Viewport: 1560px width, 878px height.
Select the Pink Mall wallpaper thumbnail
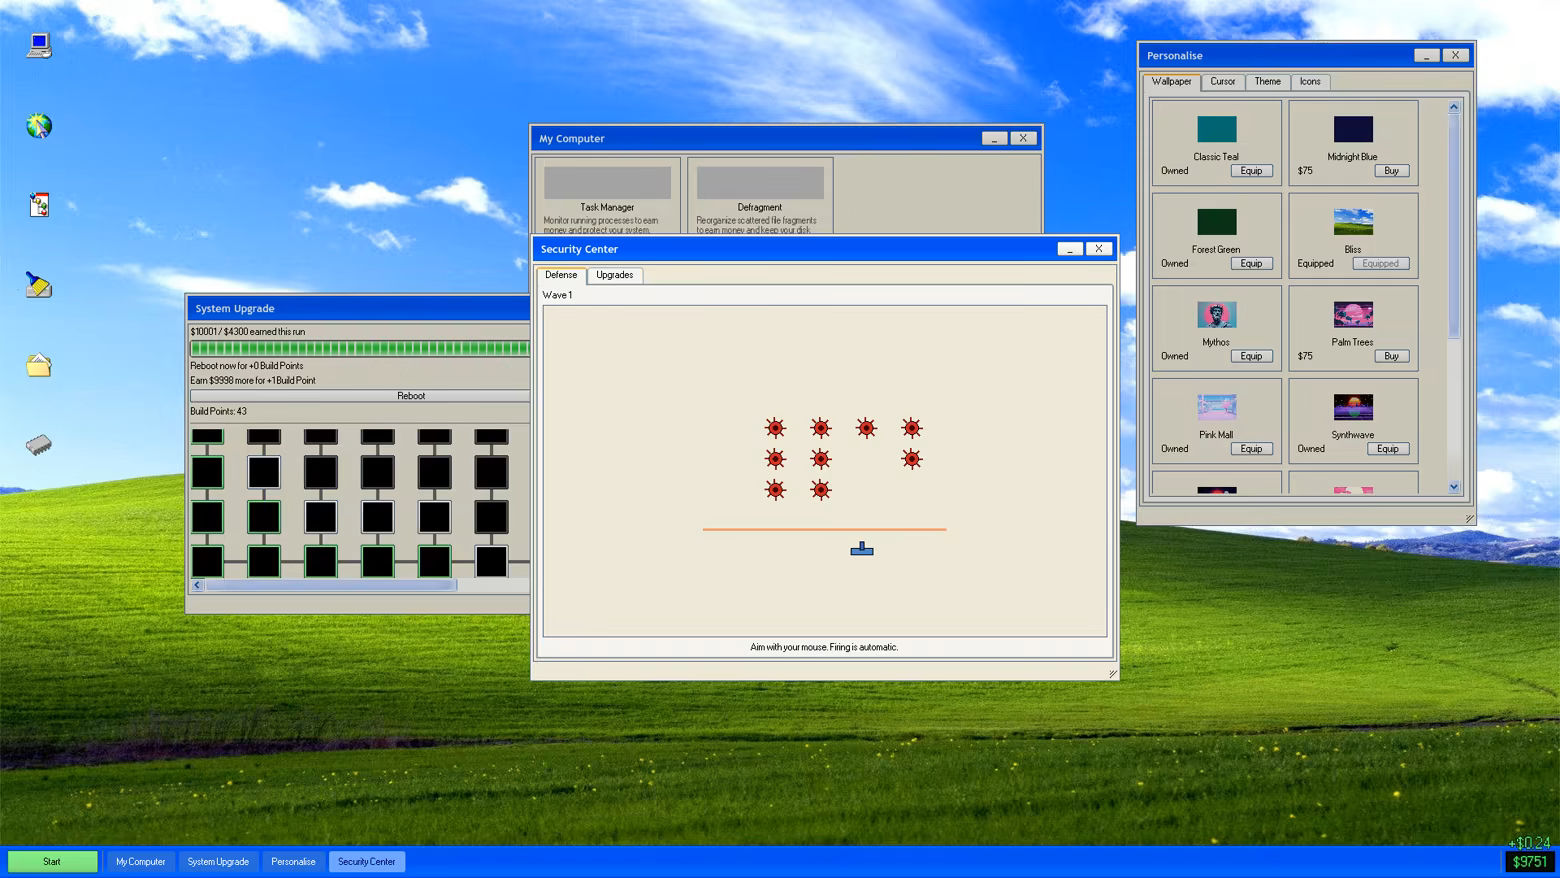[x=1216, y=407]
